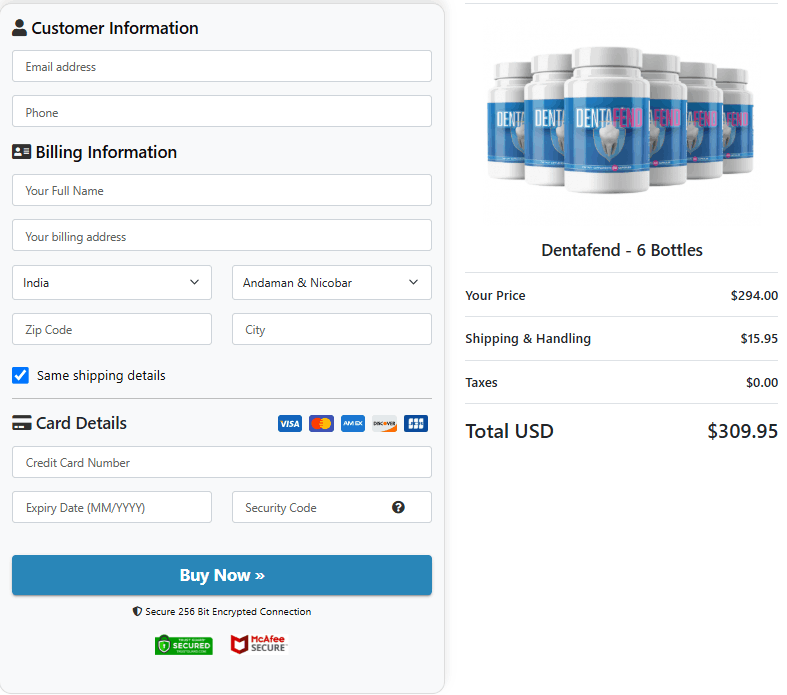Uncheck the Same shipping details checkbox
The image size is (787, 695).
[x=21, y=375]
